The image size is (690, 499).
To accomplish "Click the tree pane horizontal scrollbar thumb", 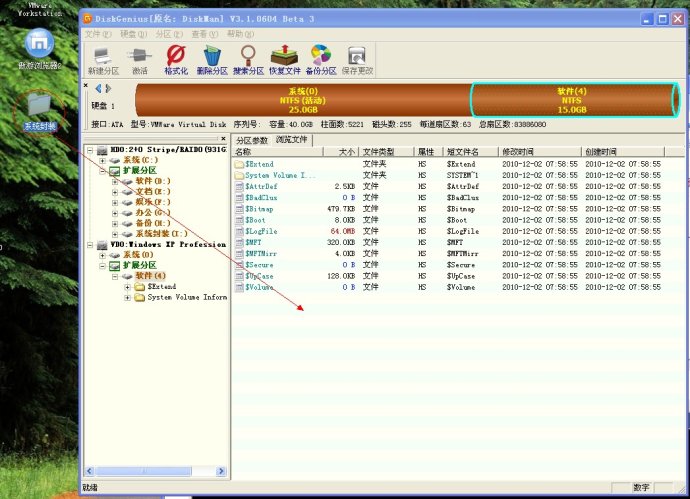I will coord(143,471).
